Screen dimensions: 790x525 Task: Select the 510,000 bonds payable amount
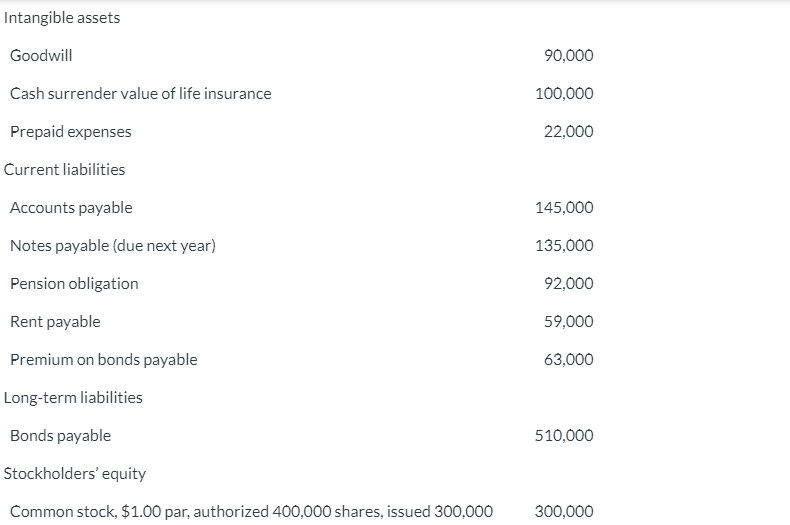564,435
